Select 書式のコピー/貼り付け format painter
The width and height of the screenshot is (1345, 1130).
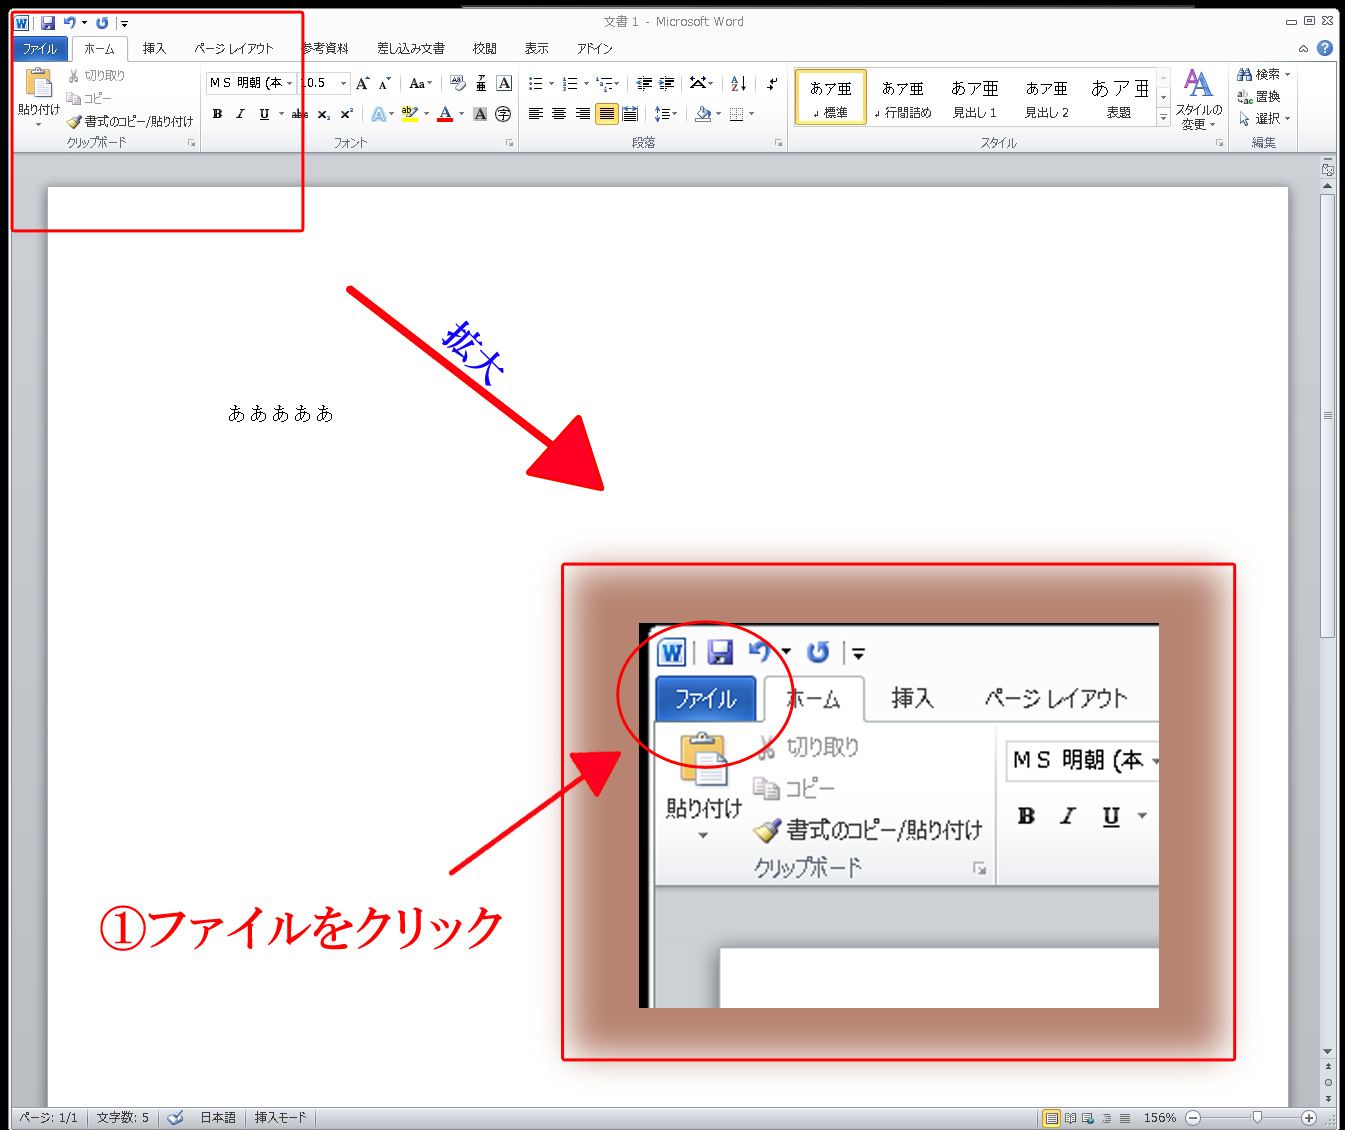tap(130, 121)
